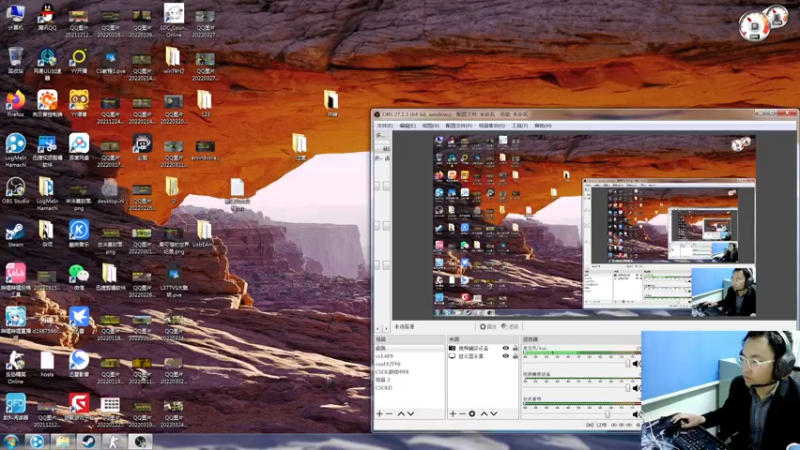Switch to Steam in the taskbar

click(88, 441)
